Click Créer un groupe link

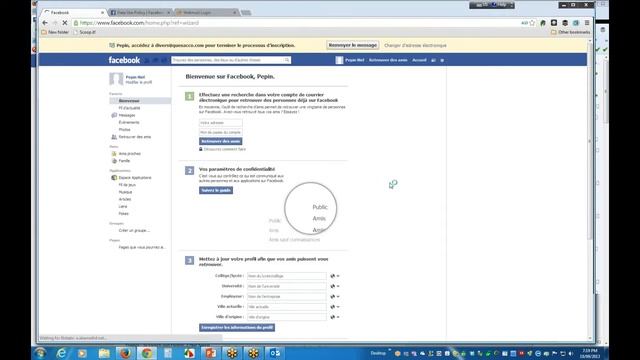[x=134, y=231]
